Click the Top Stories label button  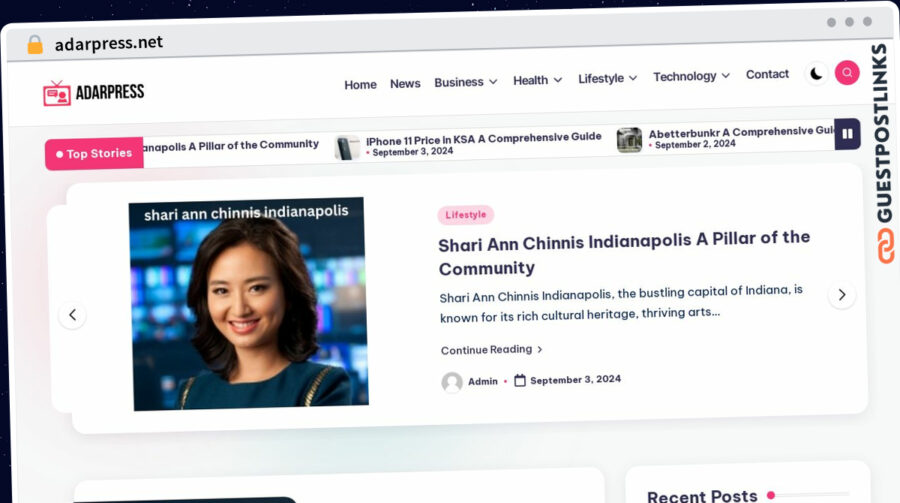pyautogui.click(x=94, y=154)
